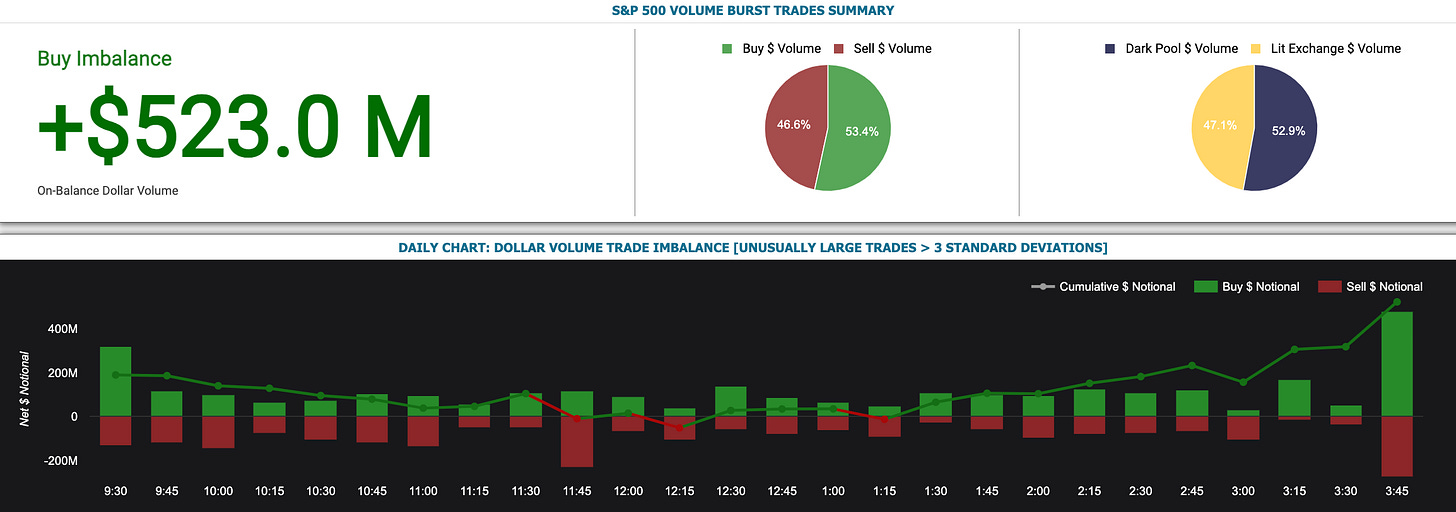Viewport: 1456px width, 512px height.
Task: Toggle the Lit Exchange $ Volume legend item
Action: (x=1327, y=48)
